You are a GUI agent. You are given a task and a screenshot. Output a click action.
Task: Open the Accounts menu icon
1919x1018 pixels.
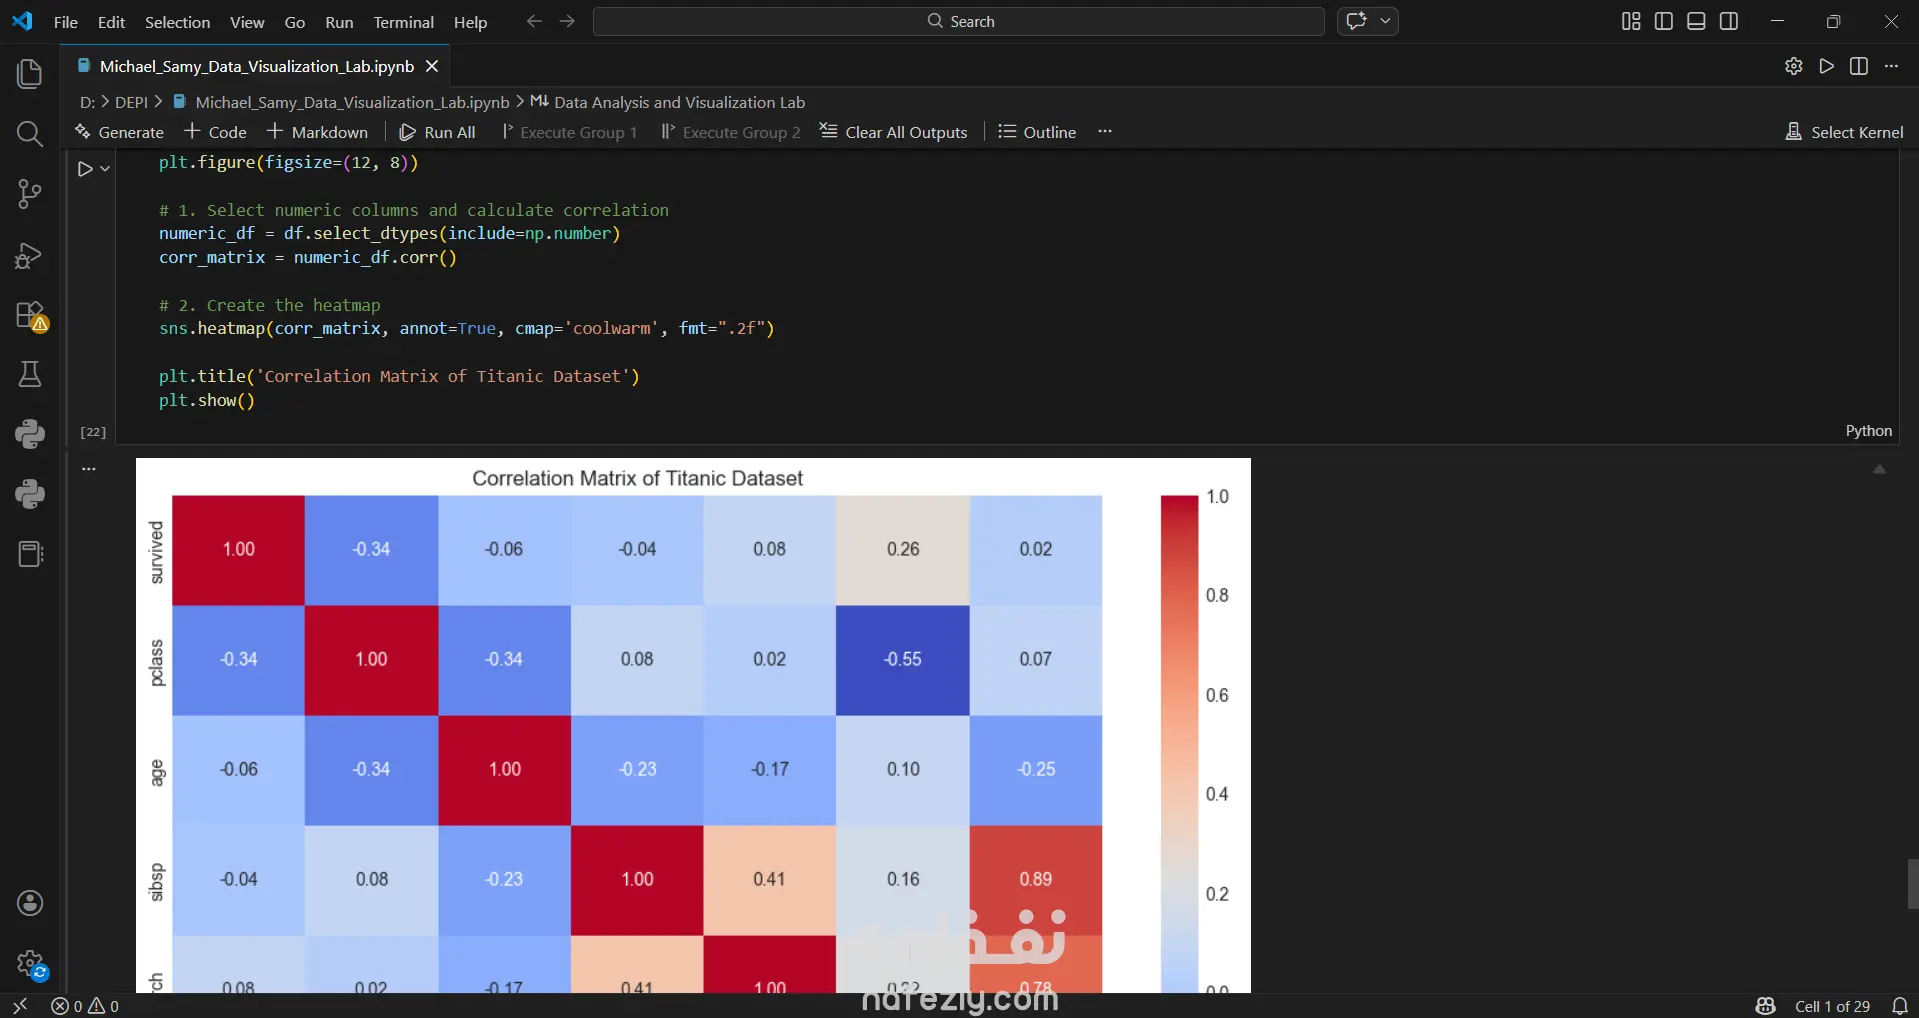pyautogui.click(x=30, y=904)
